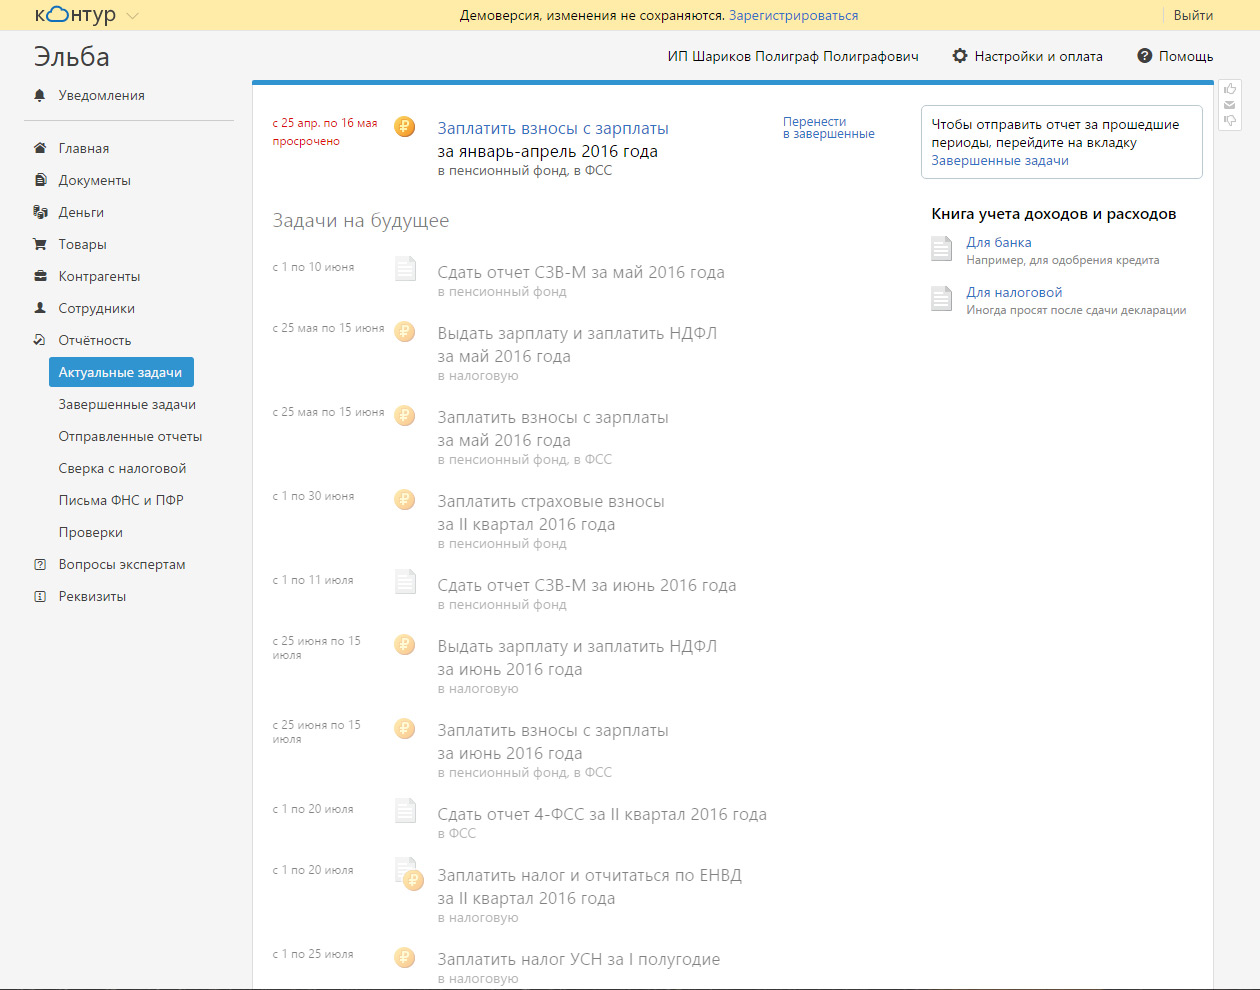Click the envelope feedback icon
This screenshot has width=1260, height=990.
[1230, 105]
